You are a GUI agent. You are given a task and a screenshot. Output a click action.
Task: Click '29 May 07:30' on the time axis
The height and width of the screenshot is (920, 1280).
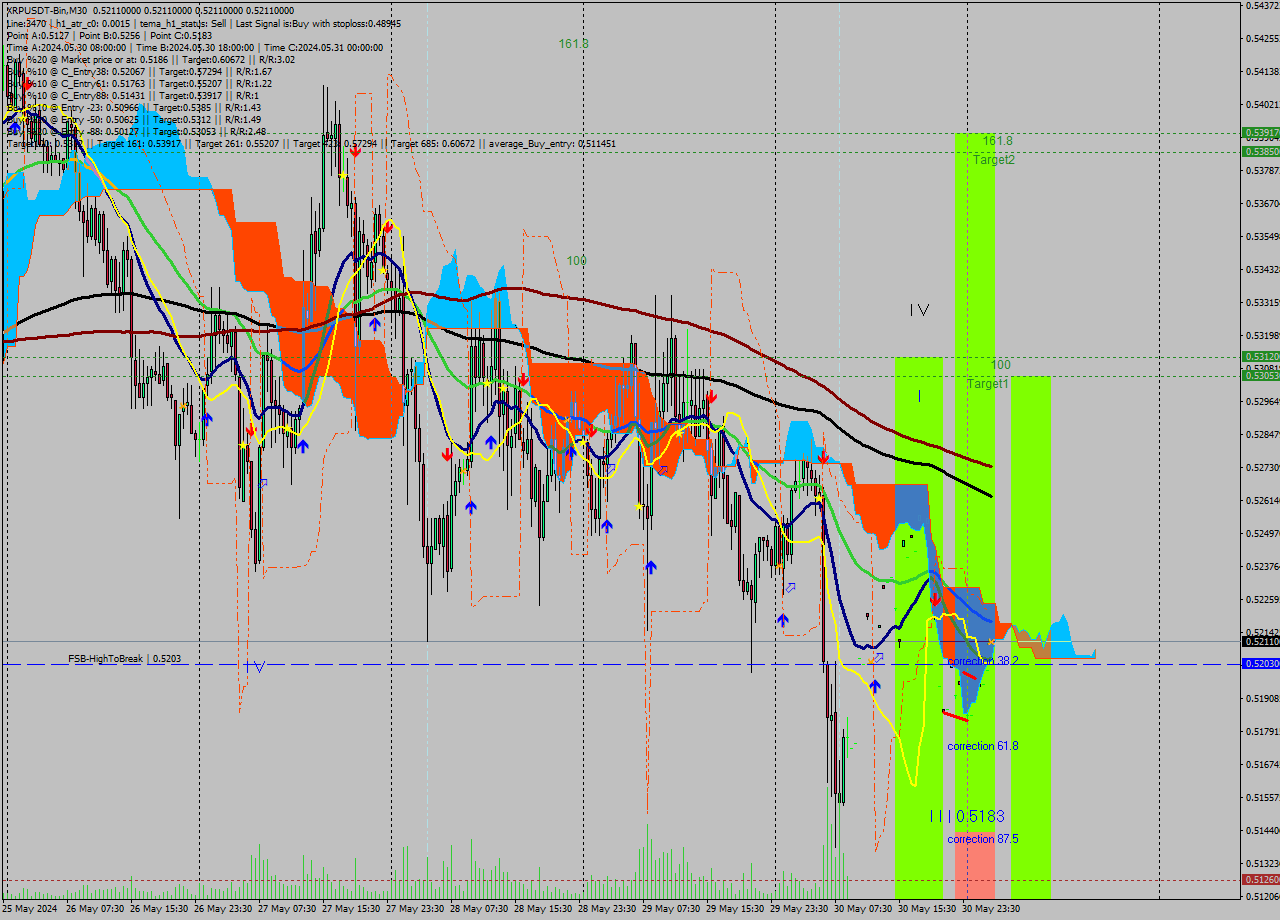pyautogui.click(x=673, y=909)
